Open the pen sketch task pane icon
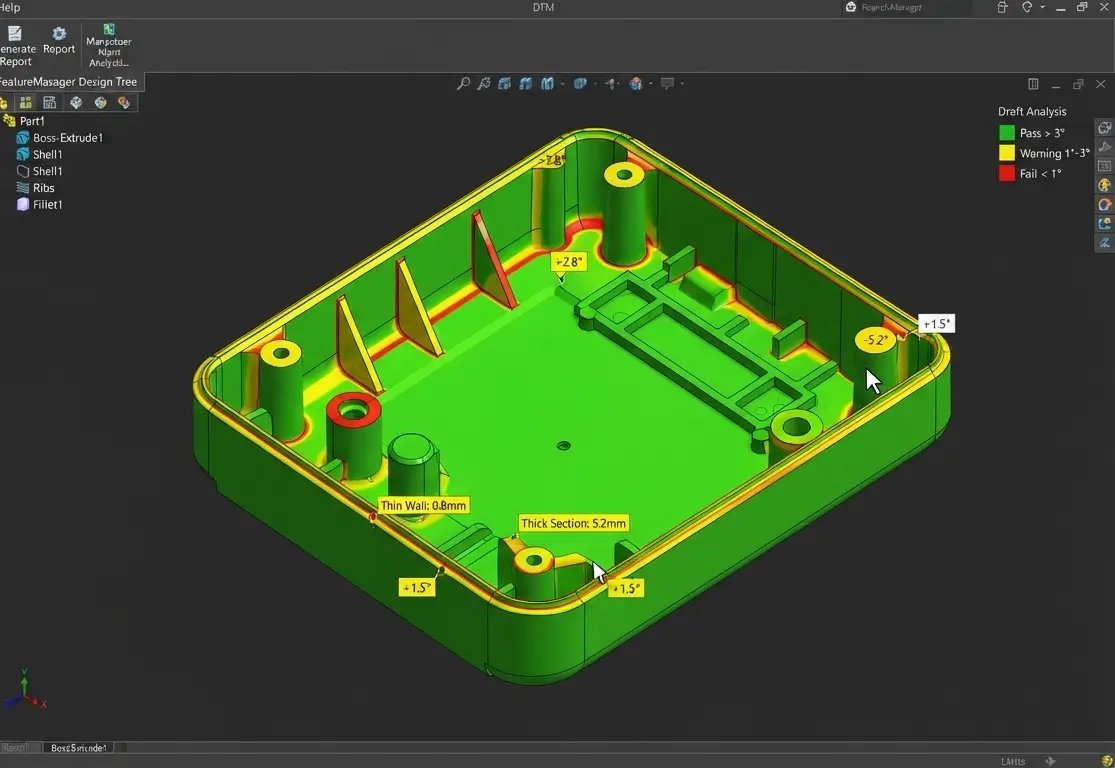 pyautogui.click(x=1104, y=243)
